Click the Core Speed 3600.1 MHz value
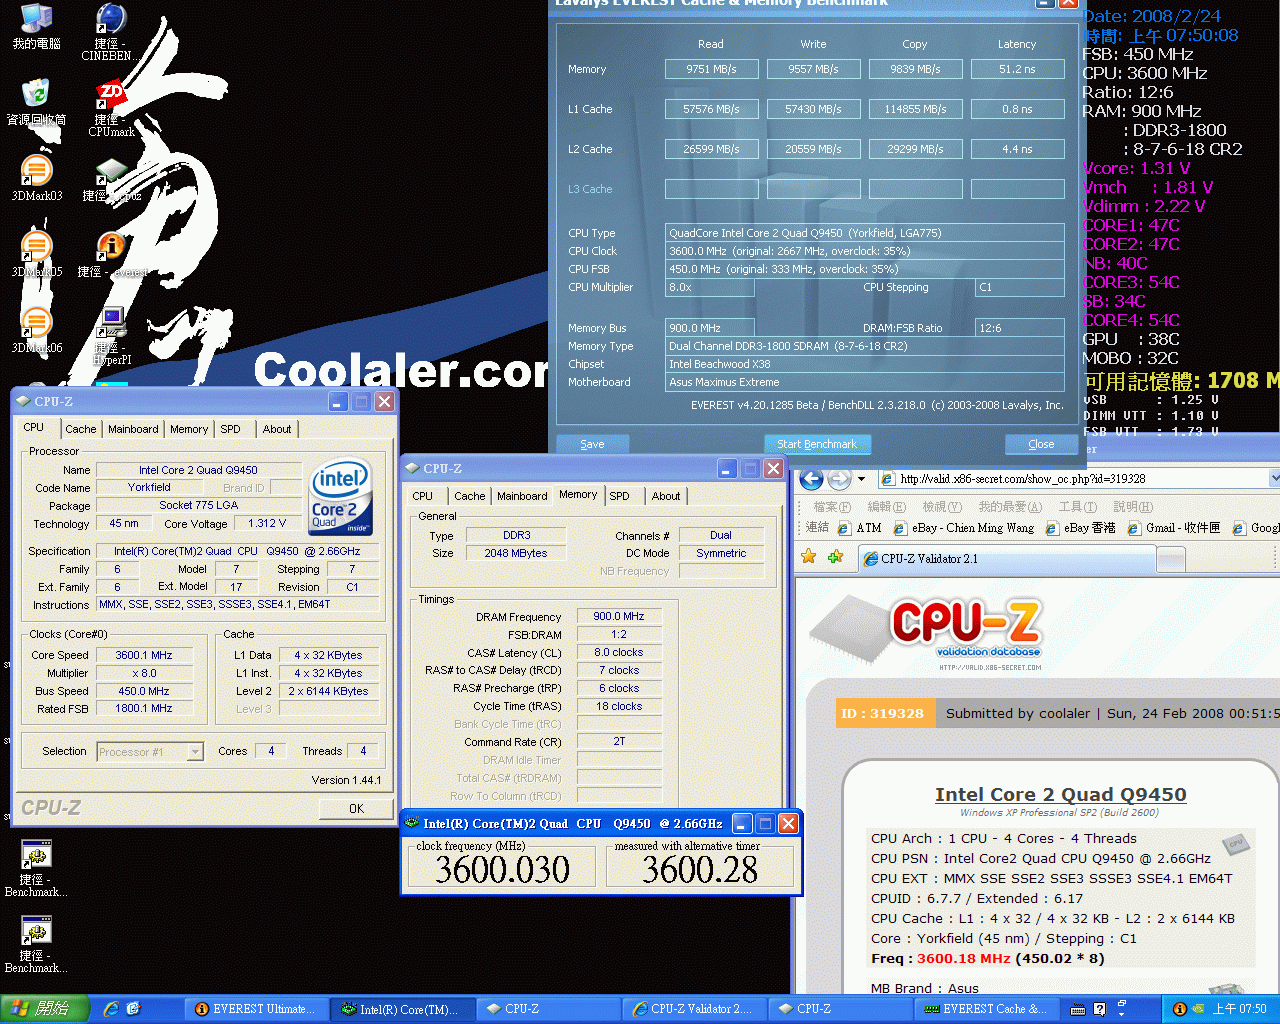Viewport: 1280px width, 1024px height. point(144,655)
